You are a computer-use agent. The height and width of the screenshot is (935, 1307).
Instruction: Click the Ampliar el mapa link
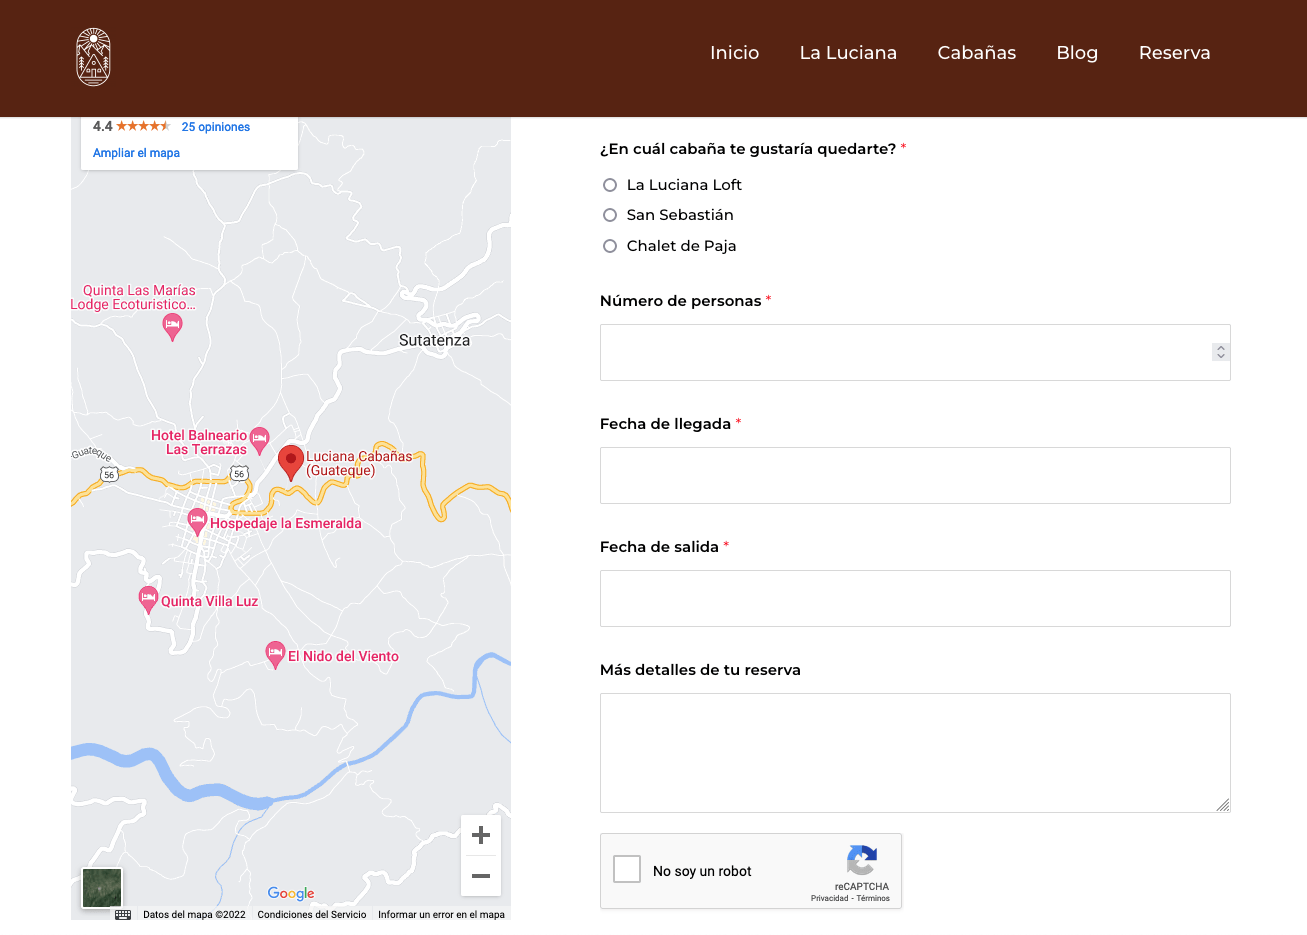point(136,153)
